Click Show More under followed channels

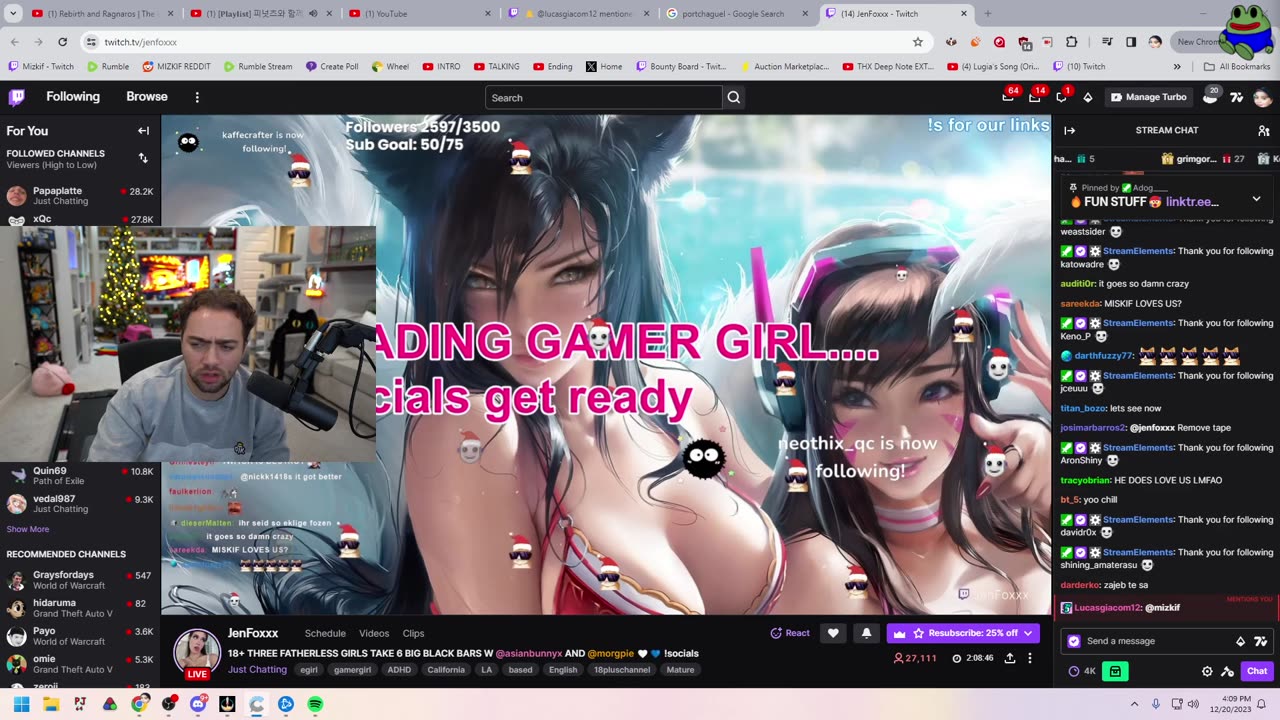(28, 529)
